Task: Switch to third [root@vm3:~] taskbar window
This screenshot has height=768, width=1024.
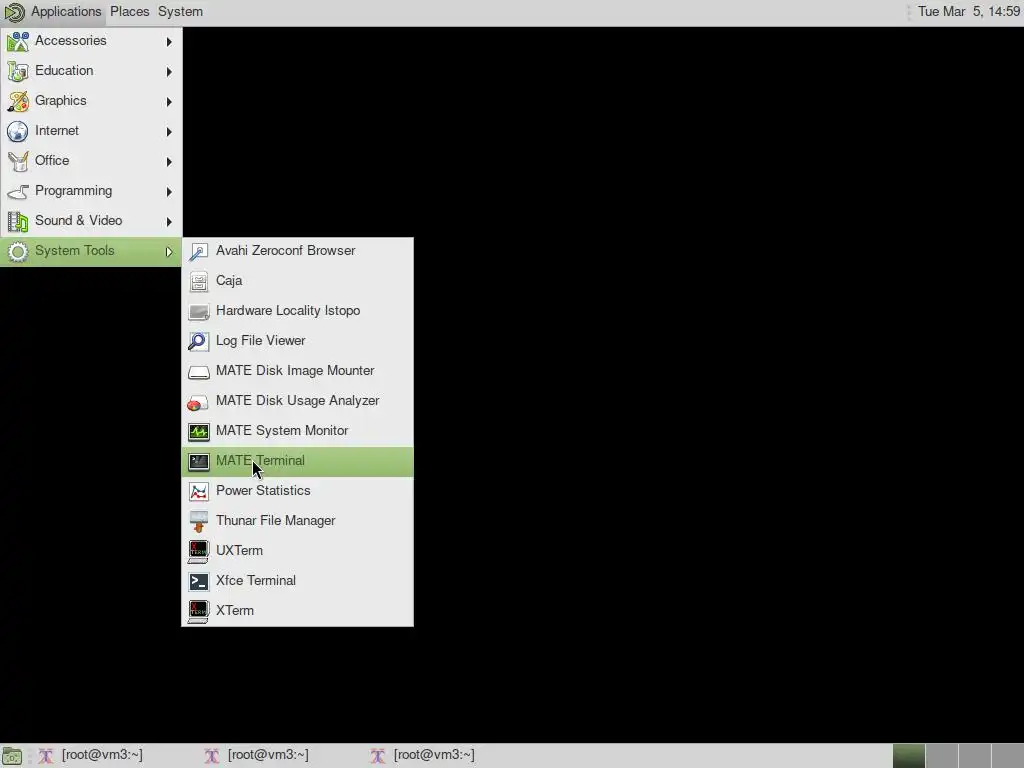Action: 447,756
